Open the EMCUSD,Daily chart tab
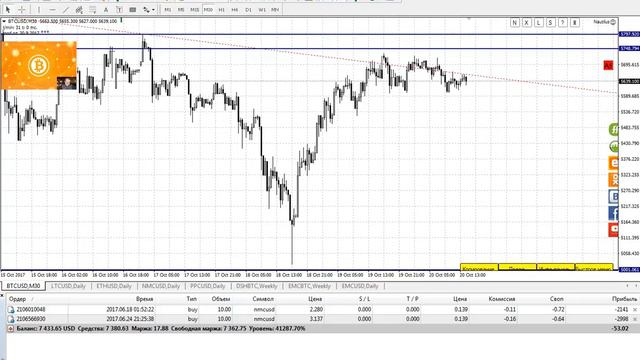This screenshot has width=640, height=360. [360, 286]
